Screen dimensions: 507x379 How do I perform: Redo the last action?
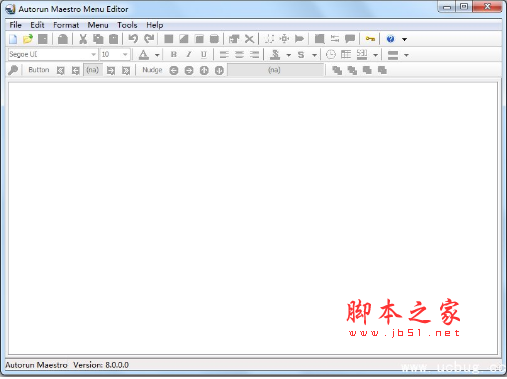click(149, 39)
